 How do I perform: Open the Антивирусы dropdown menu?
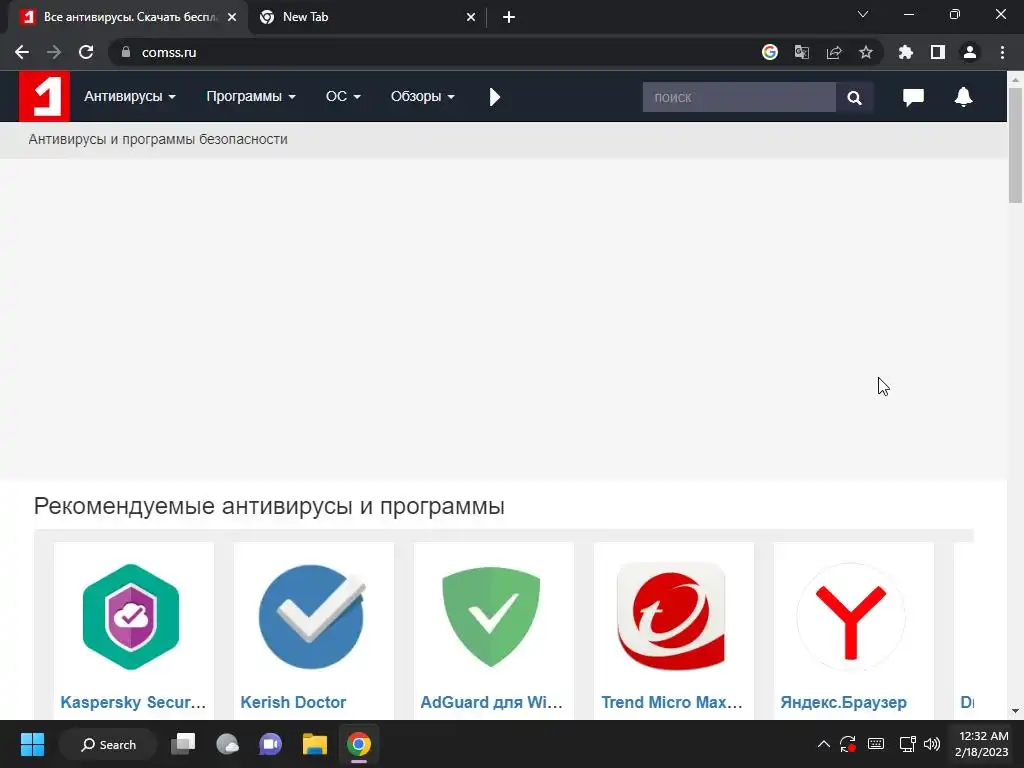pyautogui.click(x=129, y=97)
